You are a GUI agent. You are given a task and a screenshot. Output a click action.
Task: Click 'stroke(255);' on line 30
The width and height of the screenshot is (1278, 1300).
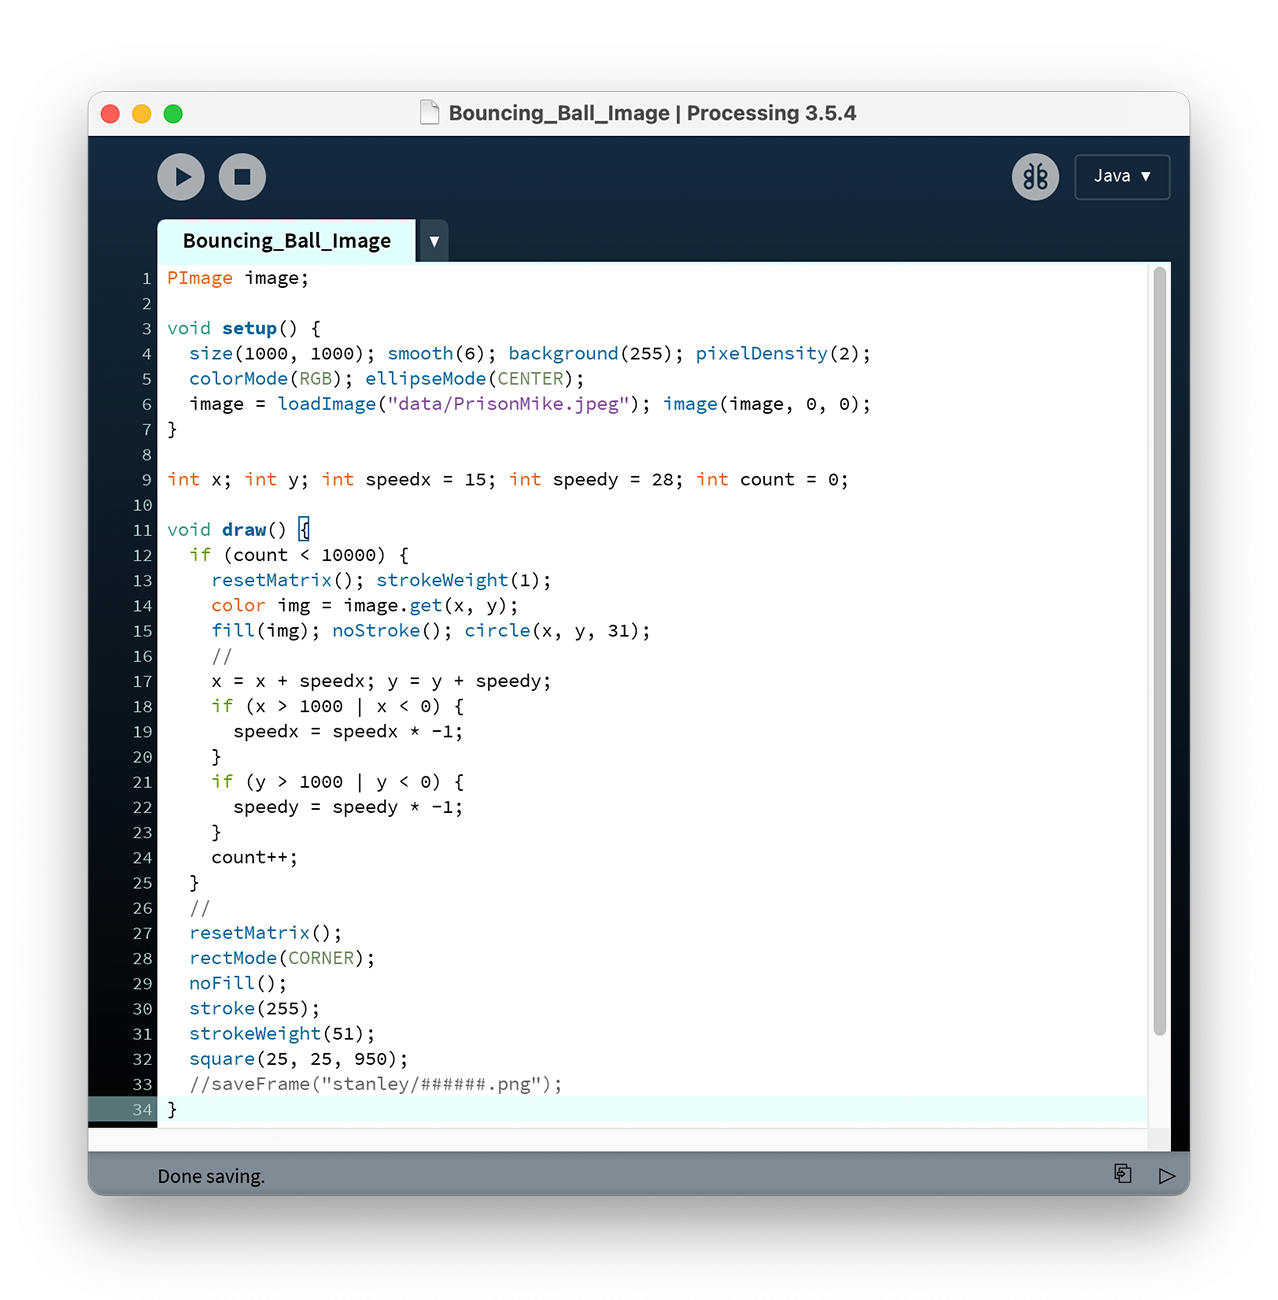pos(255,1008)
